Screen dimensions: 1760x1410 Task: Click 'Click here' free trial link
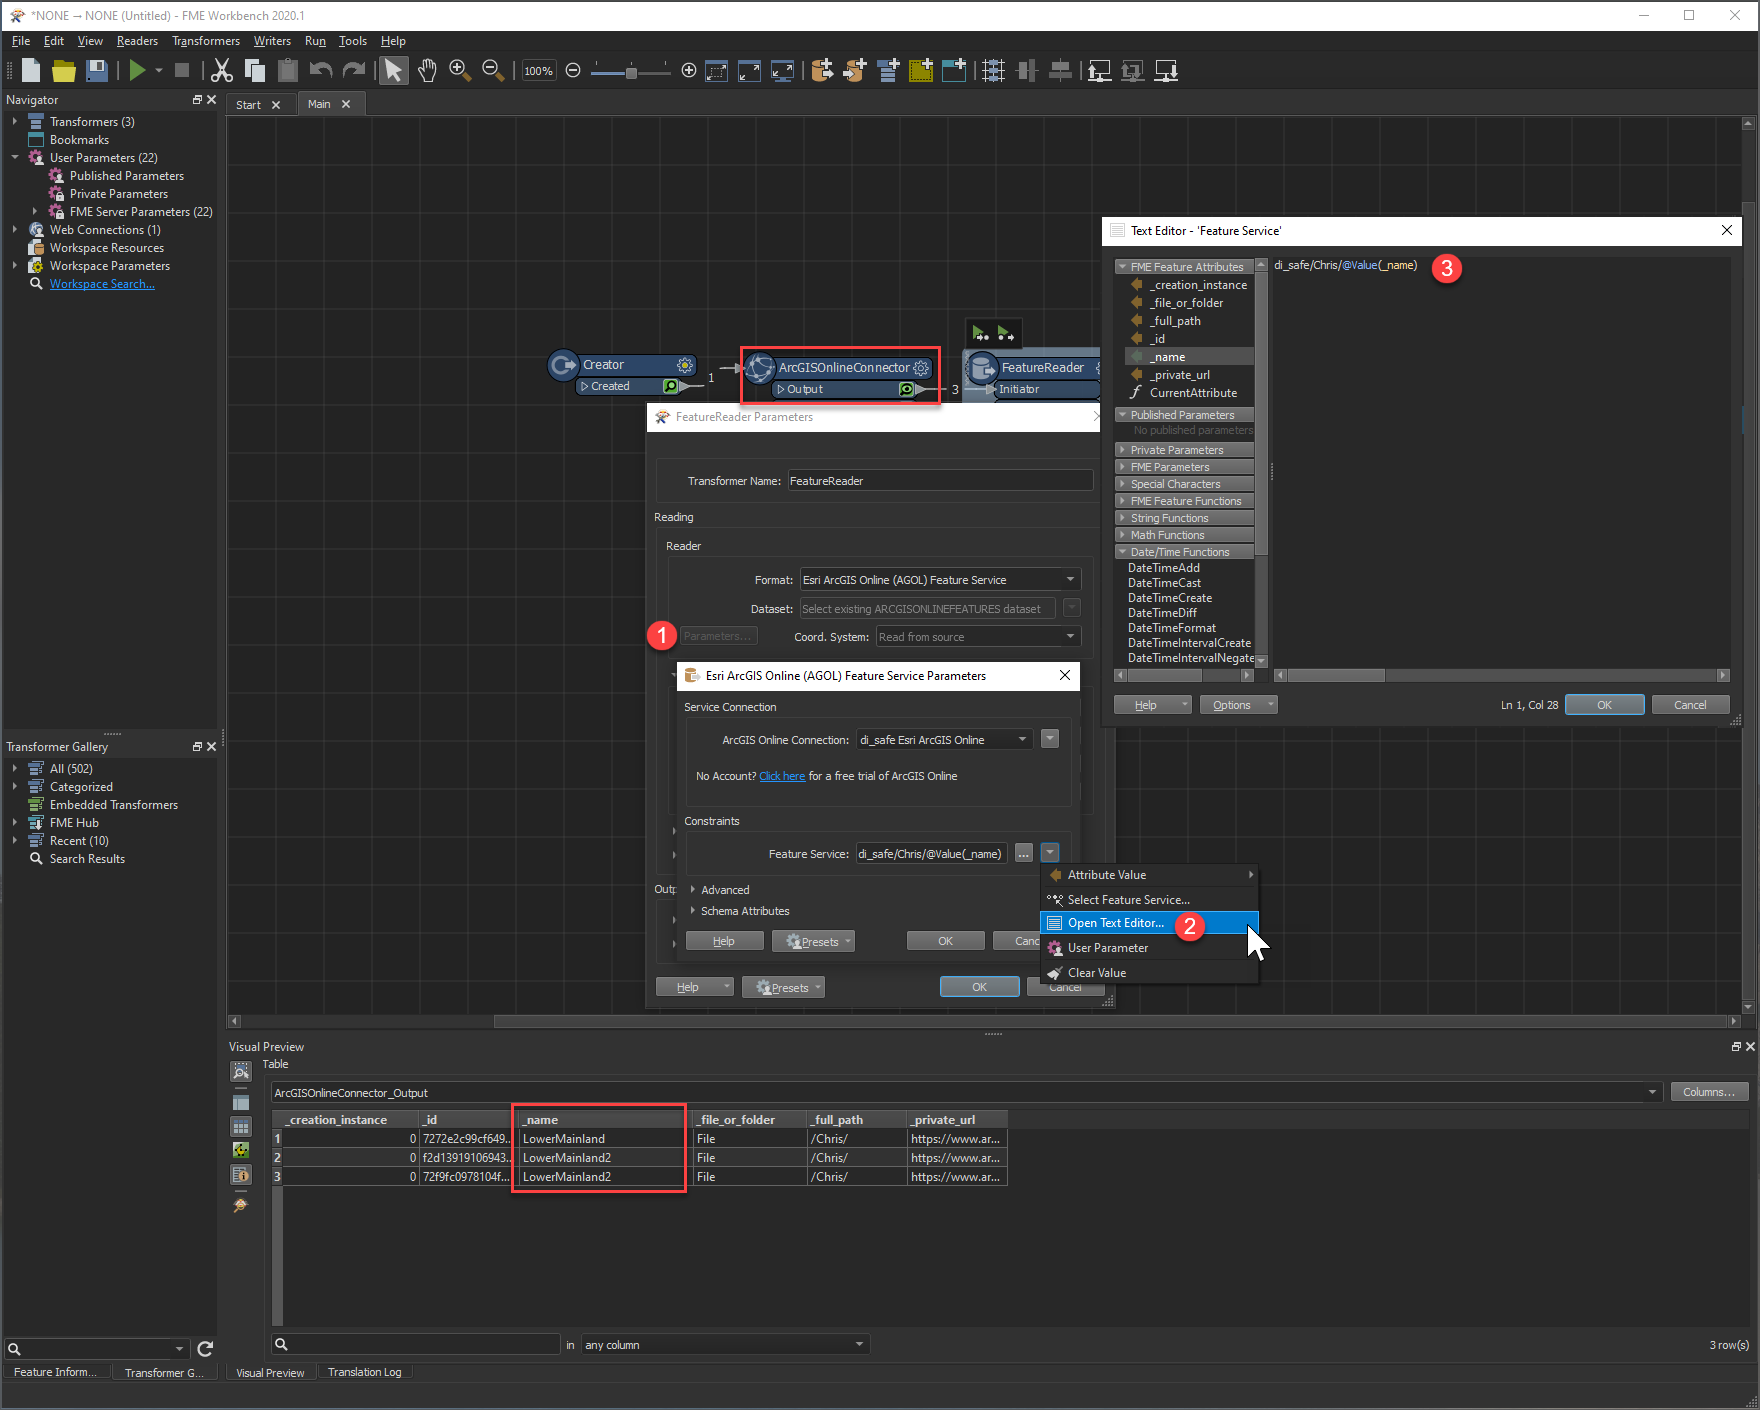click(782, 776)
